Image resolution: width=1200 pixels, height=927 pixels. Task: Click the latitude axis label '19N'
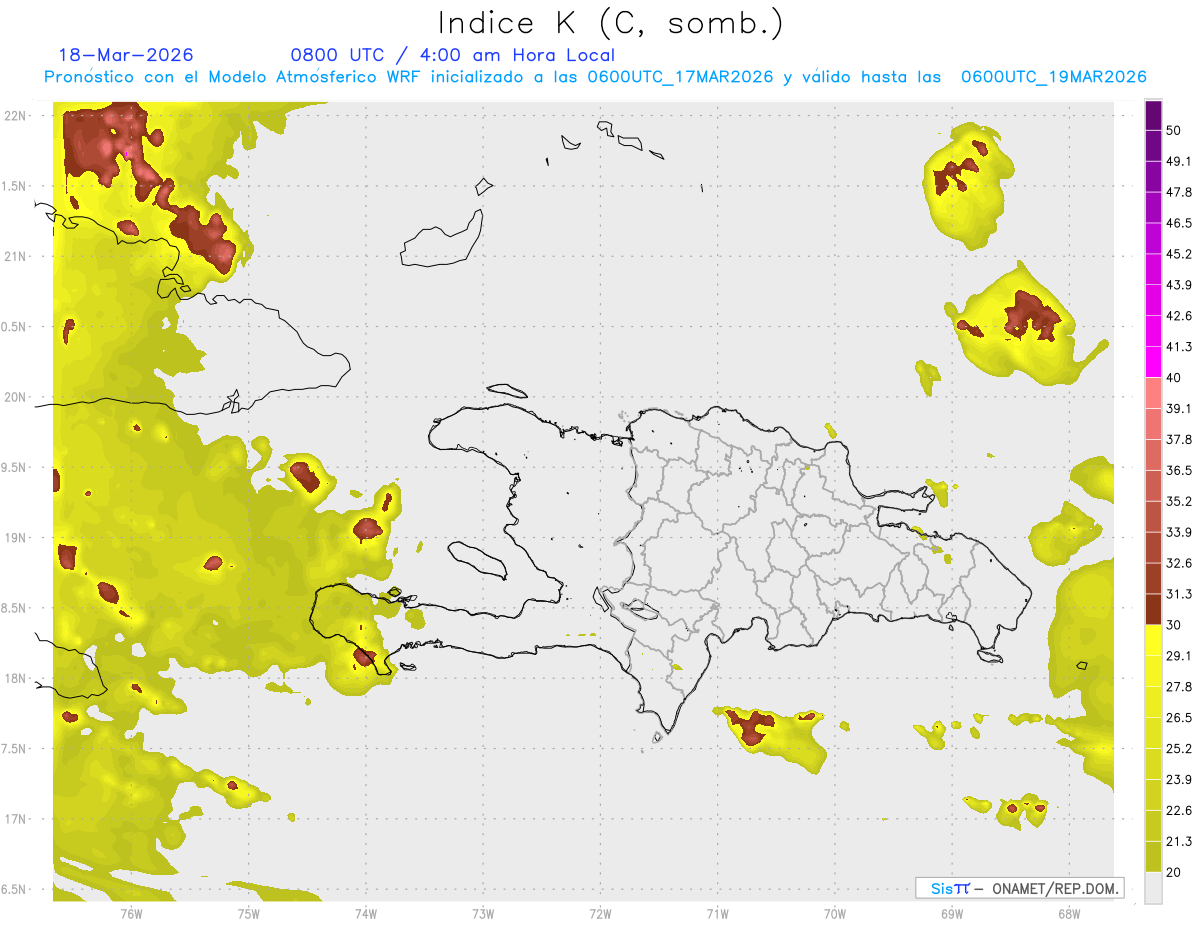[14, 538]
